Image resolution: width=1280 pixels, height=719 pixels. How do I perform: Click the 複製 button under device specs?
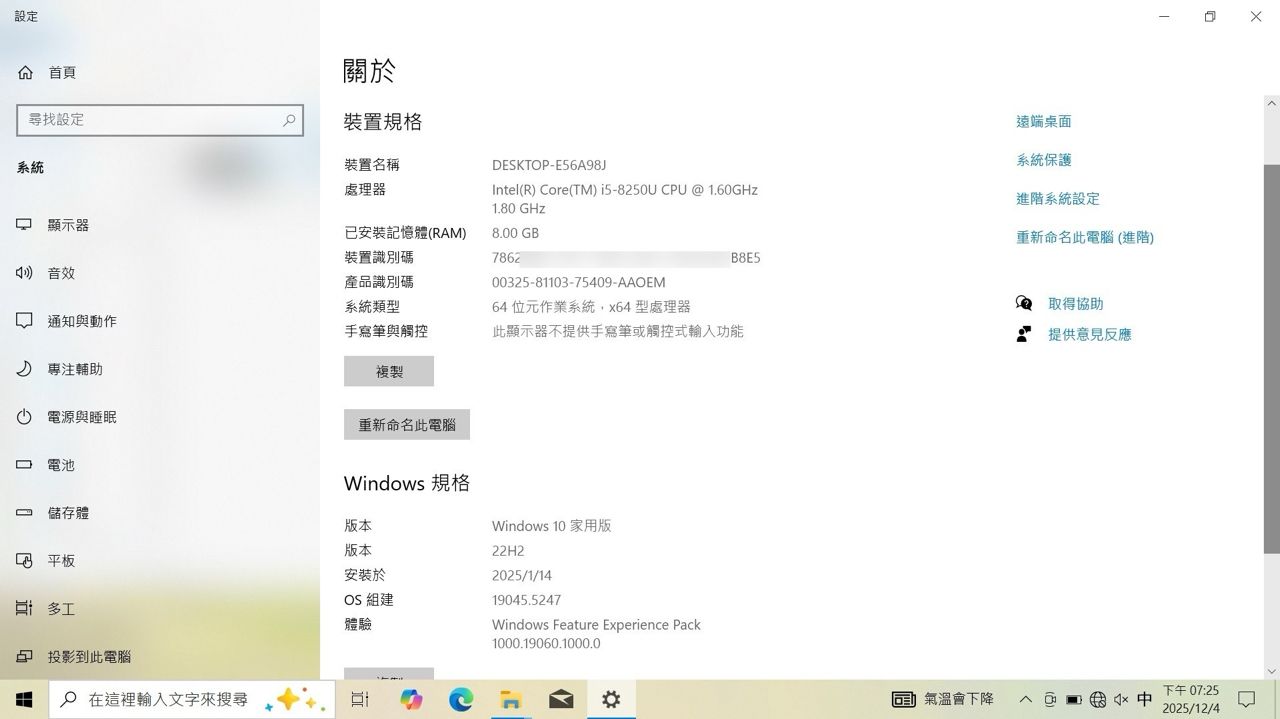click(389, 371)
